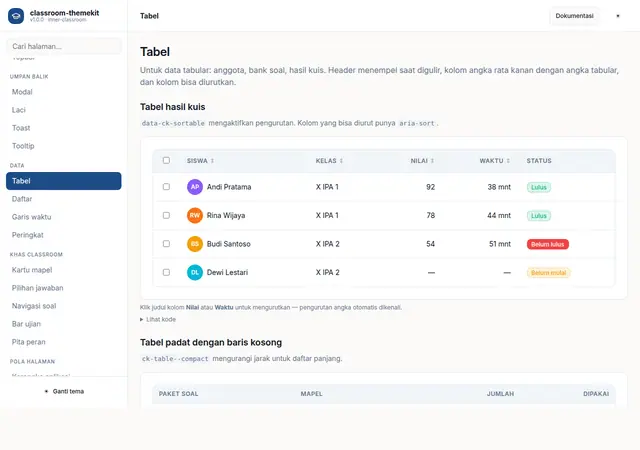The height and width of the screenshot is (450, 640).
Task: Open Pilihan jawaban in sidebar
Action: 64,288
